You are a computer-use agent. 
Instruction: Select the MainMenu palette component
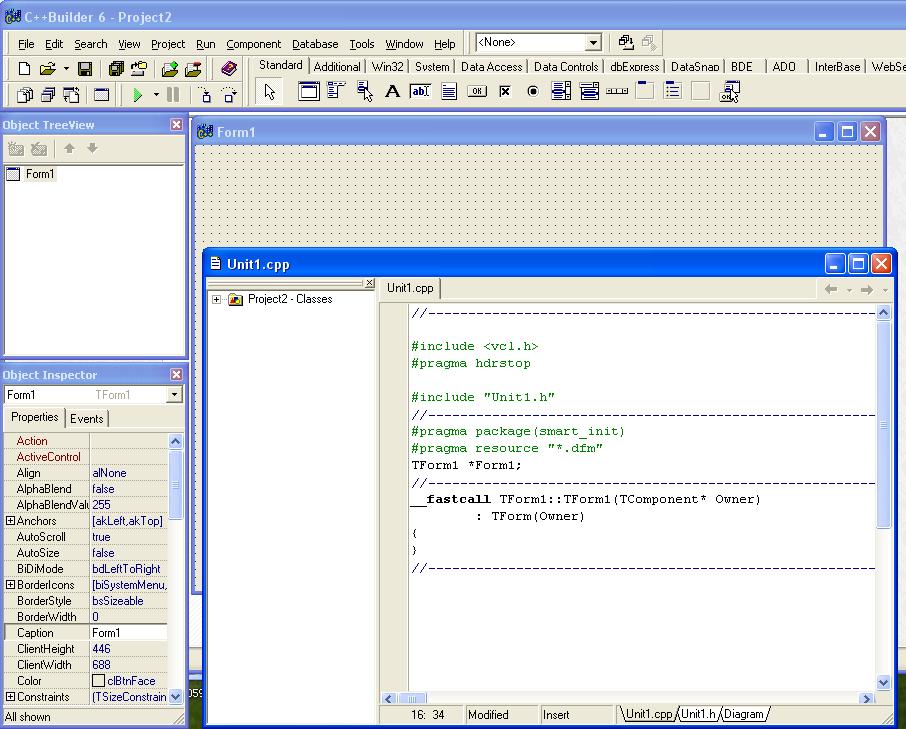[x=336, y=91]
